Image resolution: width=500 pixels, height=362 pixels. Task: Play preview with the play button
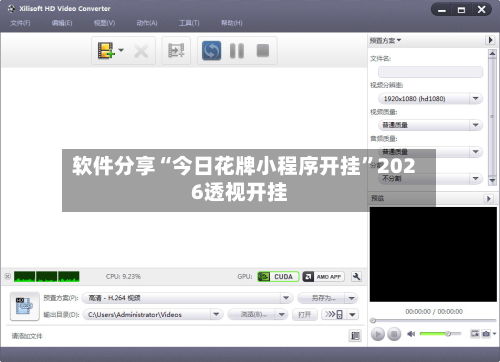pos(377,334)
